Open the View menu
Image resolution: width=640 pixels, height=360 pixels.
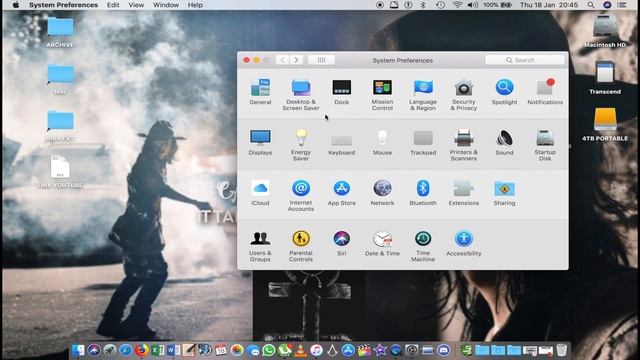click(x=136, y=5)
